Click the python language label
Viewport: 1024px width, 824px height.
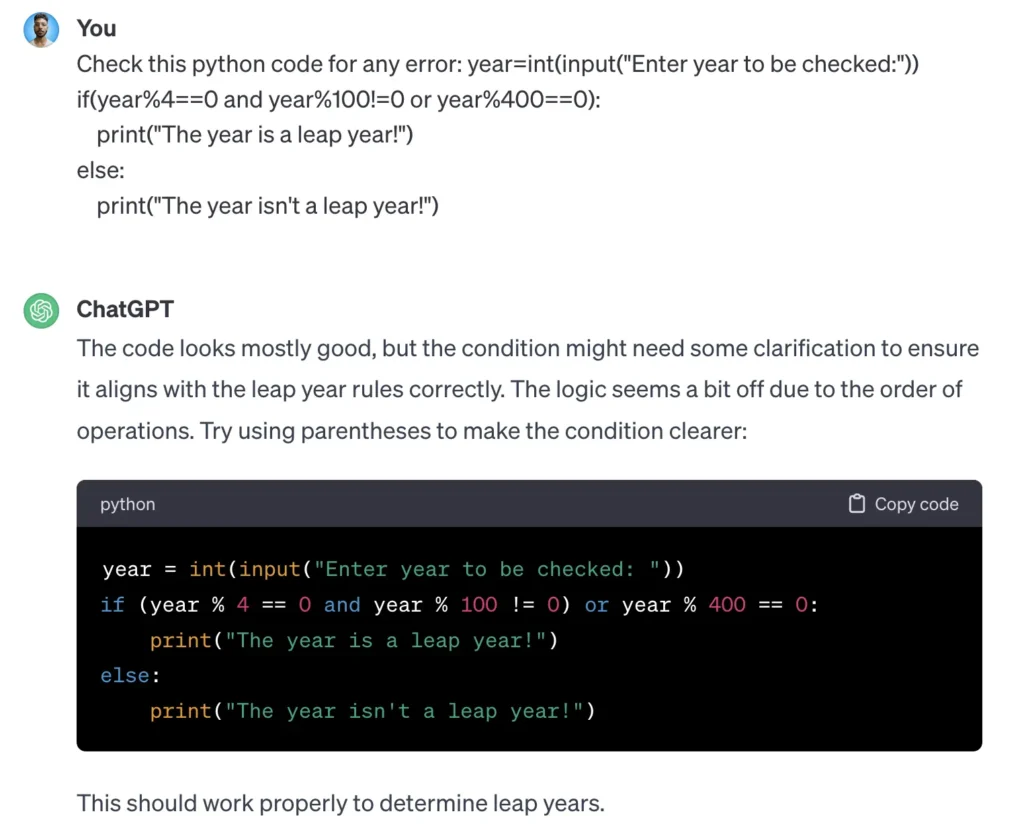[x=127, y=504]
